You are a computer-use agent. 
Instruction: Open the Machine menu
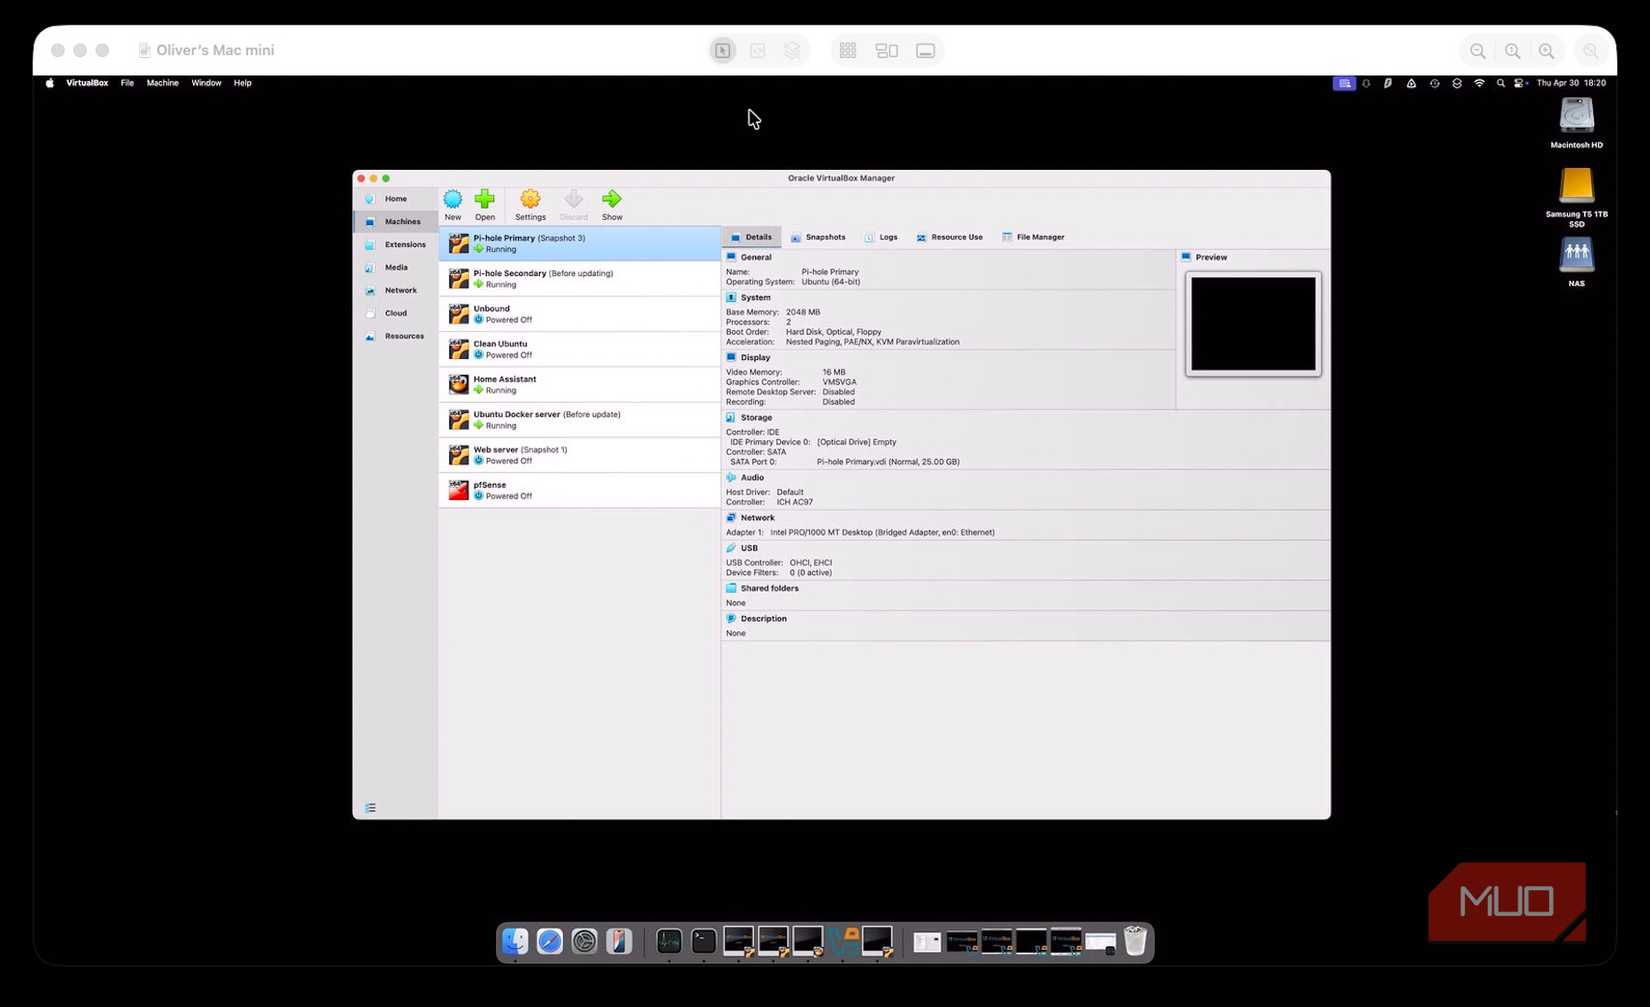tap(162, 83)
